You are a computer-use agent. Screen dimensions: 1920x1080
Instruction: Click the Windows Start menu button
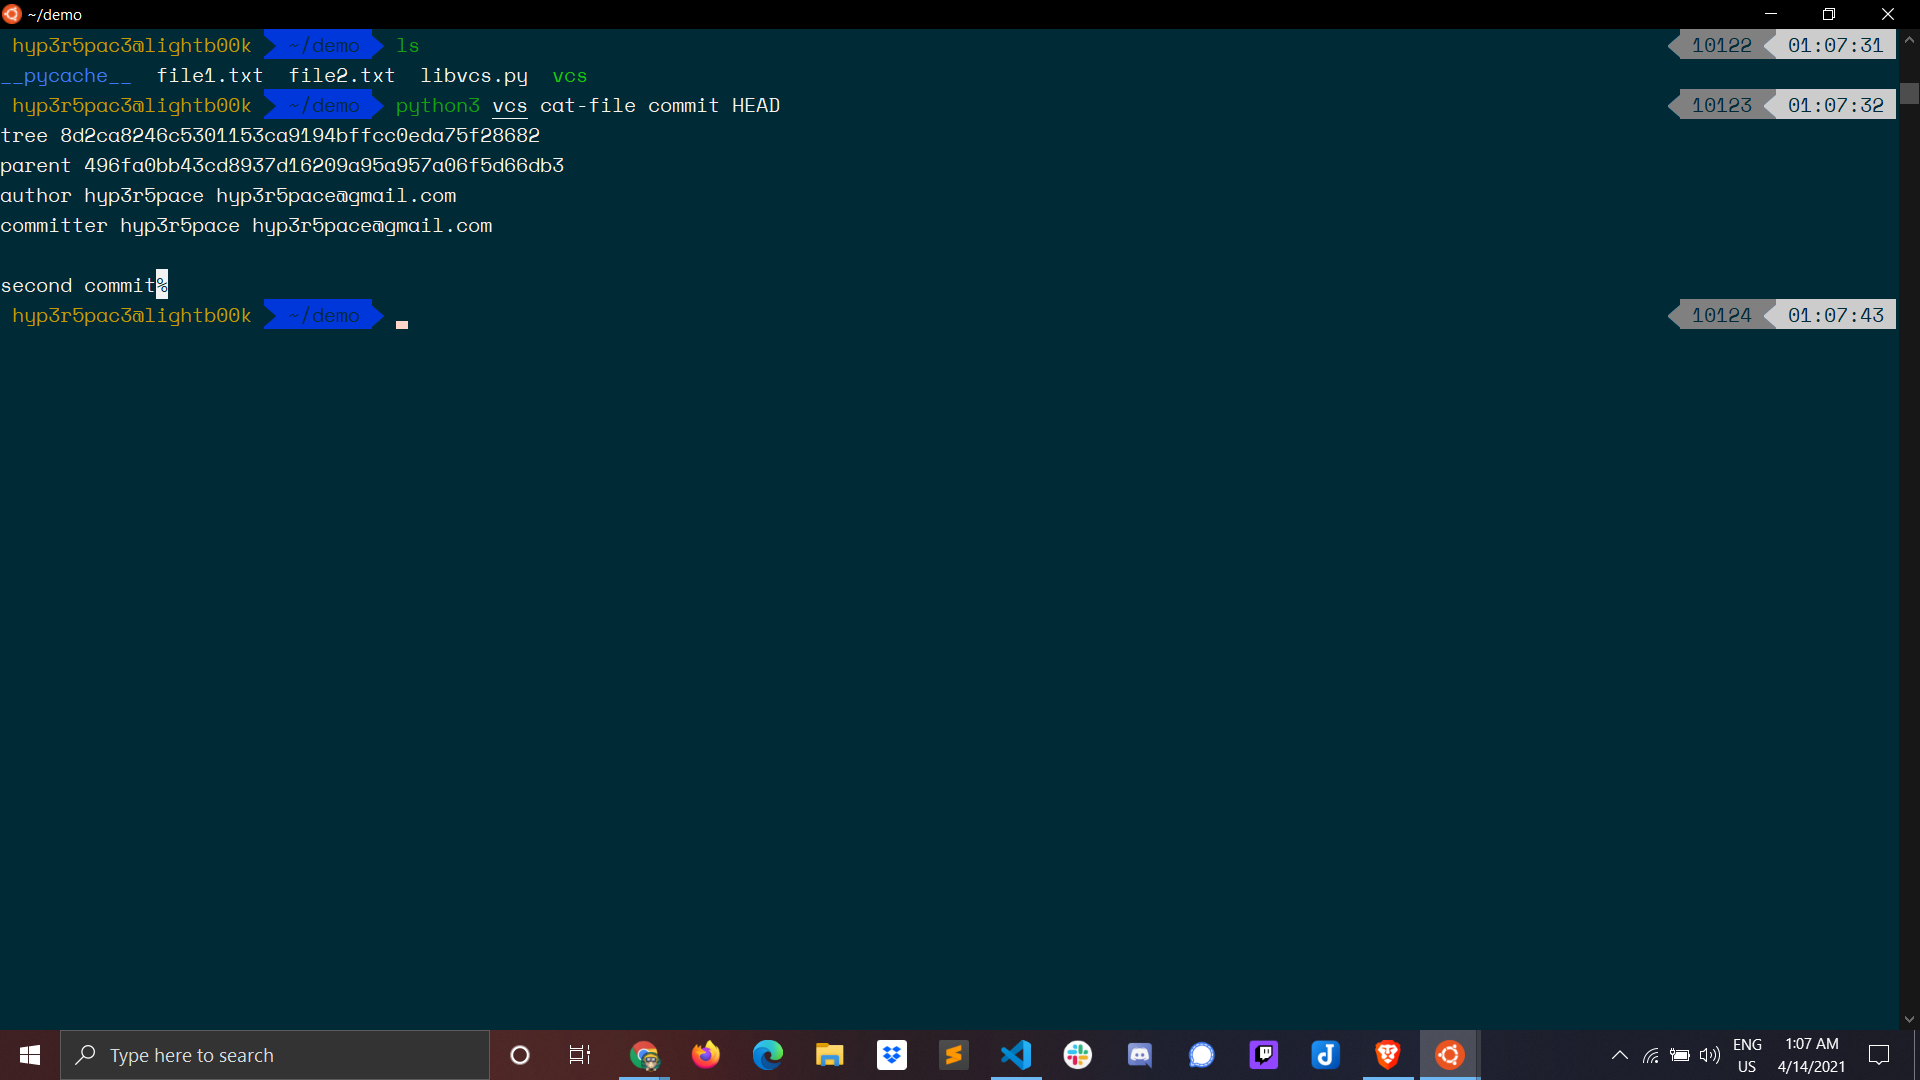pos(29,1055)
